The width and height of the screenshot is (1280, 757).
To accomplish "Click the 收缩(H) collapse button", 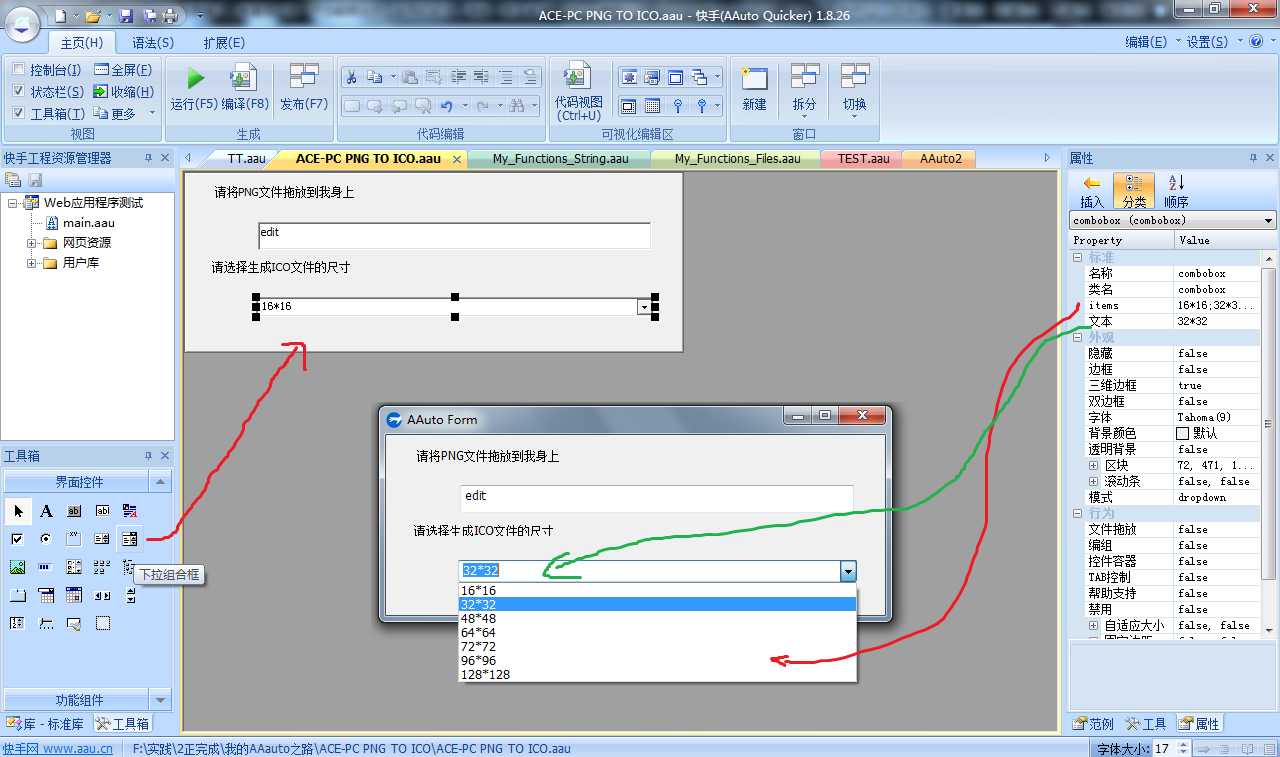I will [123, 92].
